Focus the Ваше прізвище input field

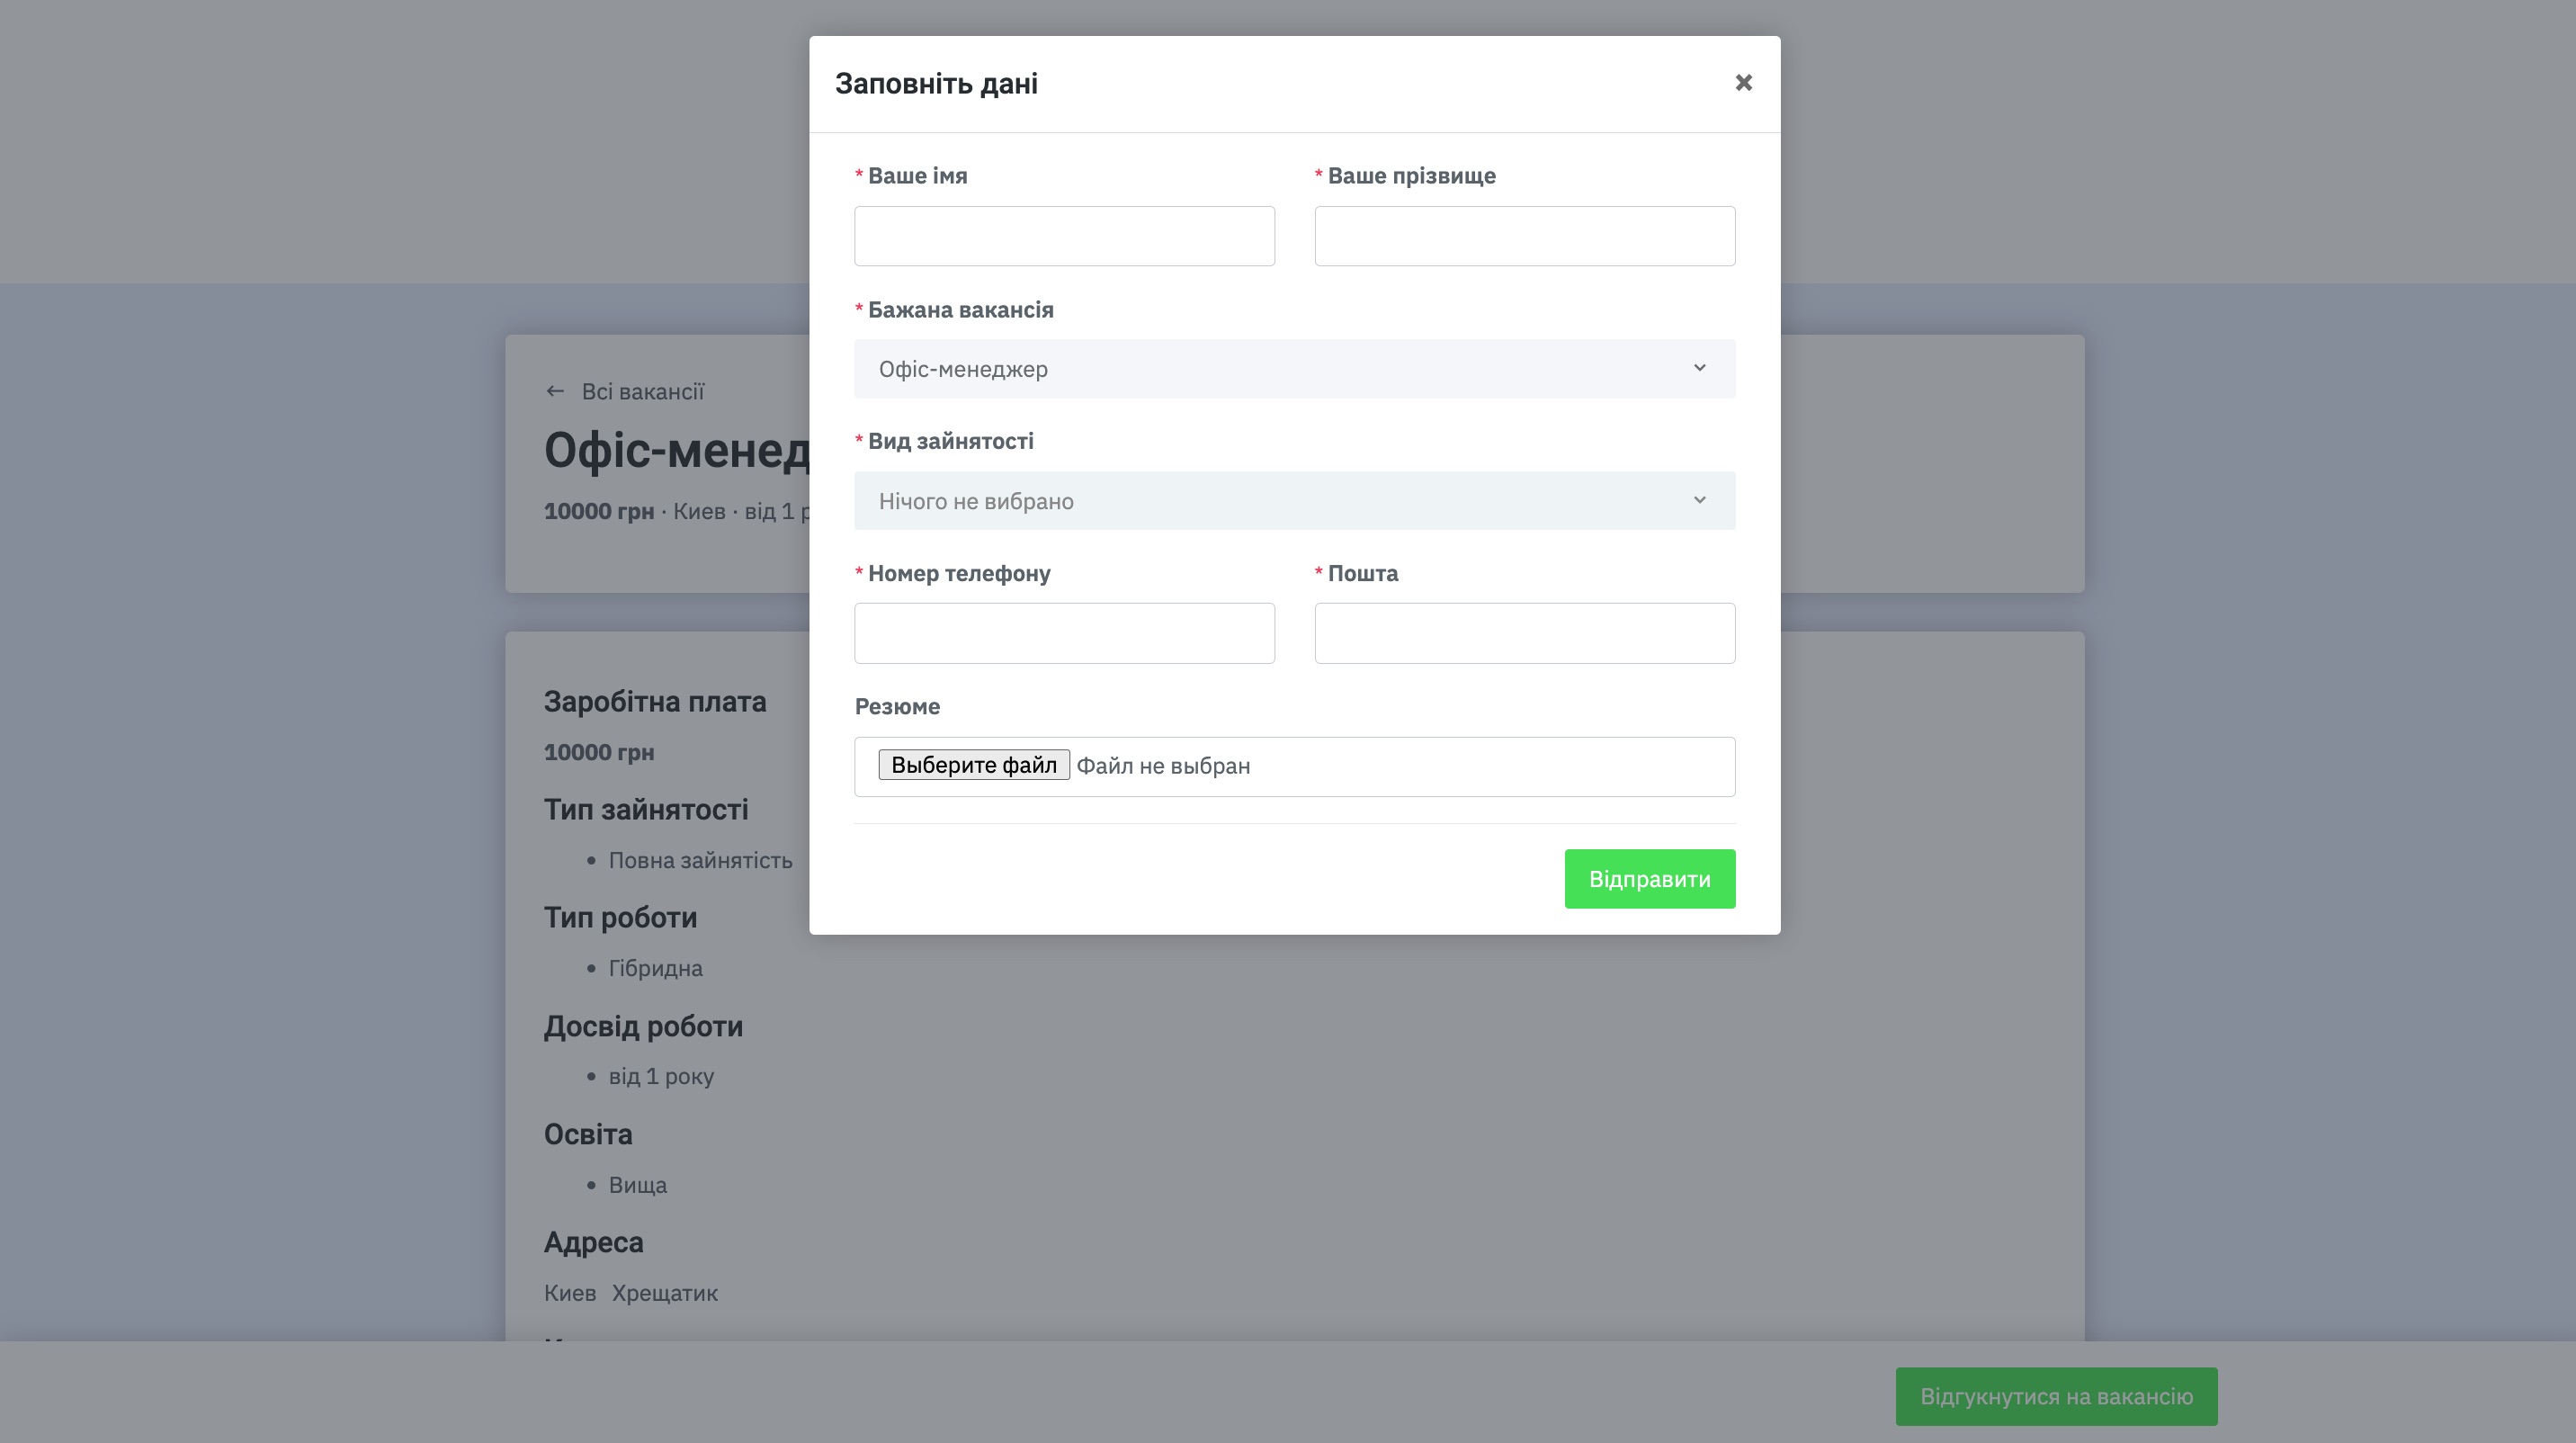coord(1524,236)
